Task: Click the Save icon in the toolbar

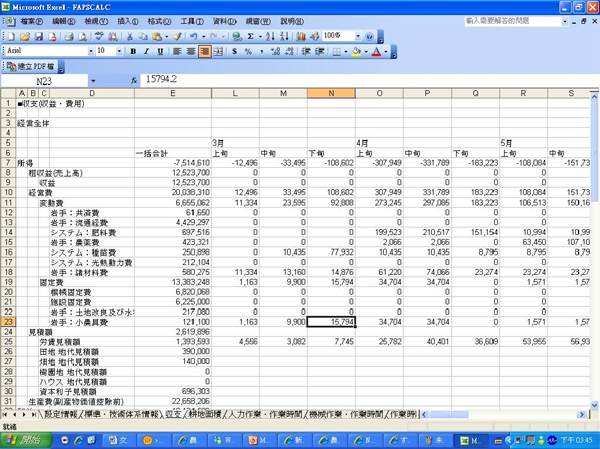Action: tap(38, 36)
